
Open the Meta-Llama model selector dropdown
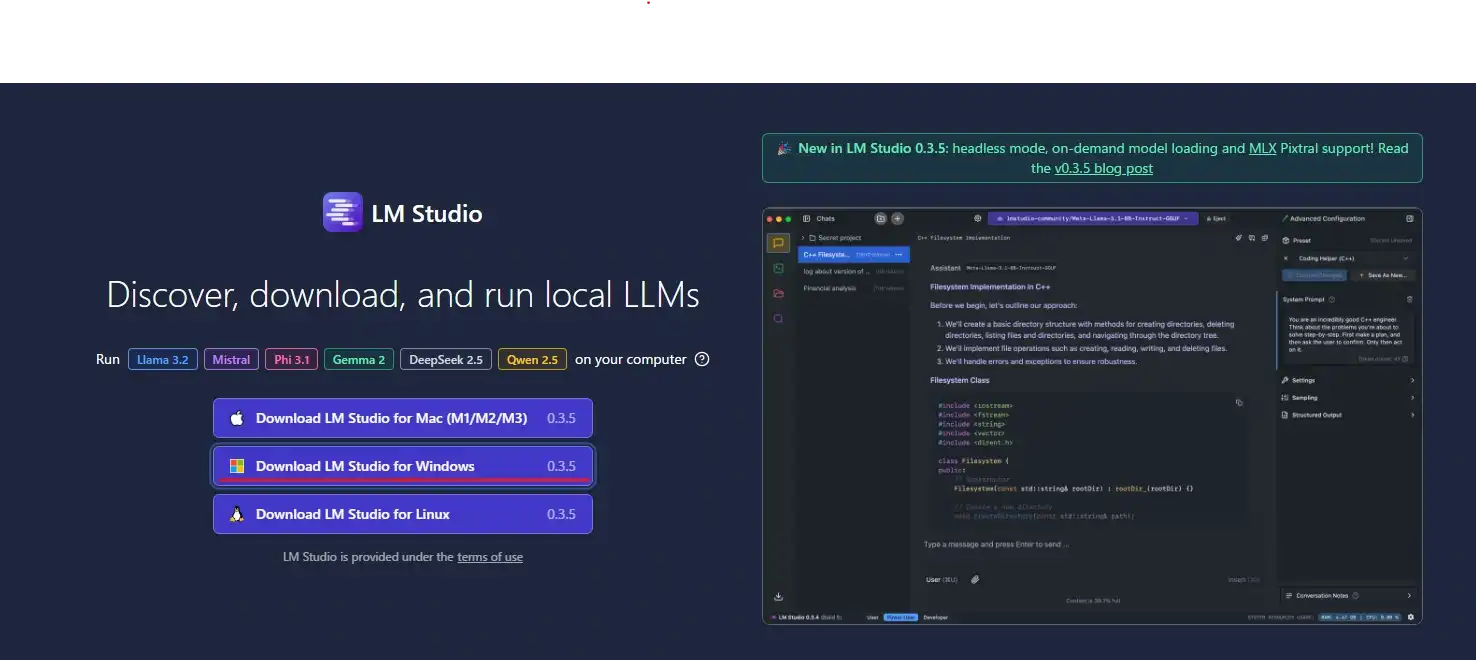[1092, 218]
